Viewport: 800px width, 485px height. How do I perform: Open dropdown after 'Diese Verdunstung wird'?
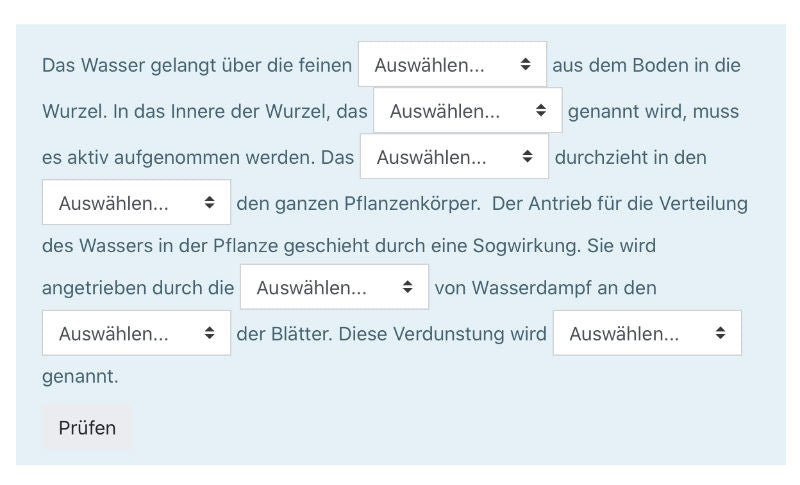click(x=647, y=333)
